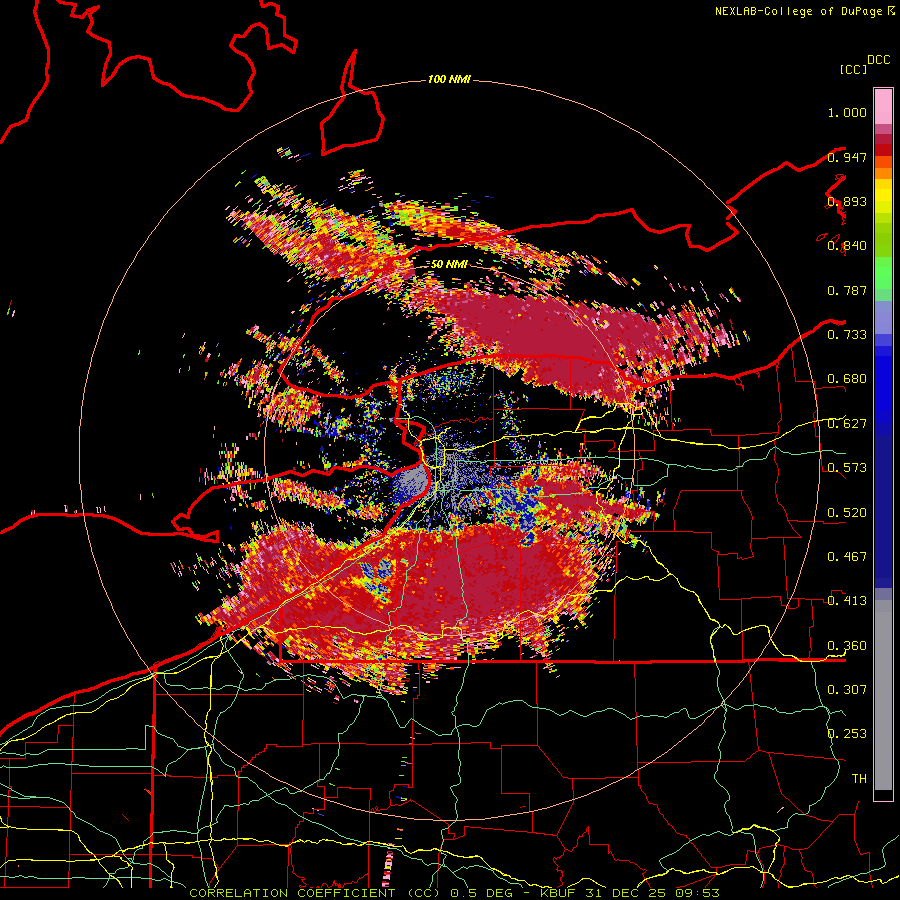Click the 0.840 scale value

[x=847, y=246]
